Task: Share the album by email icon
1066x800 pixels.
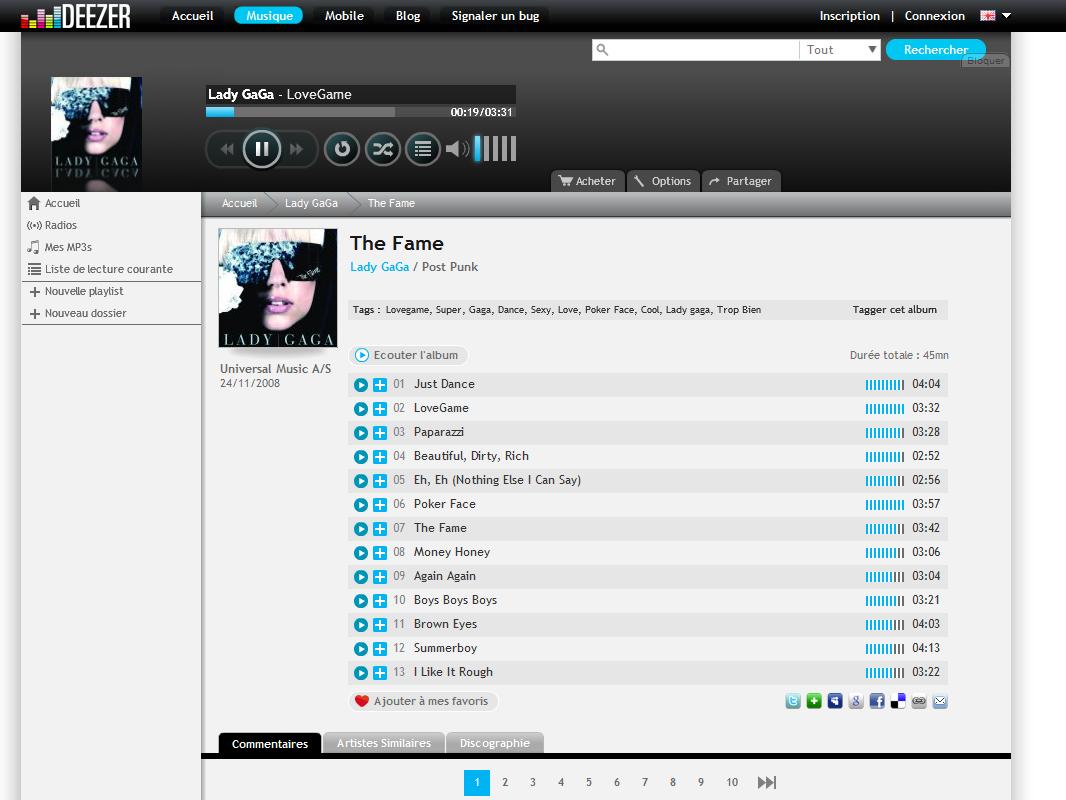Action: tap(940, 702)
